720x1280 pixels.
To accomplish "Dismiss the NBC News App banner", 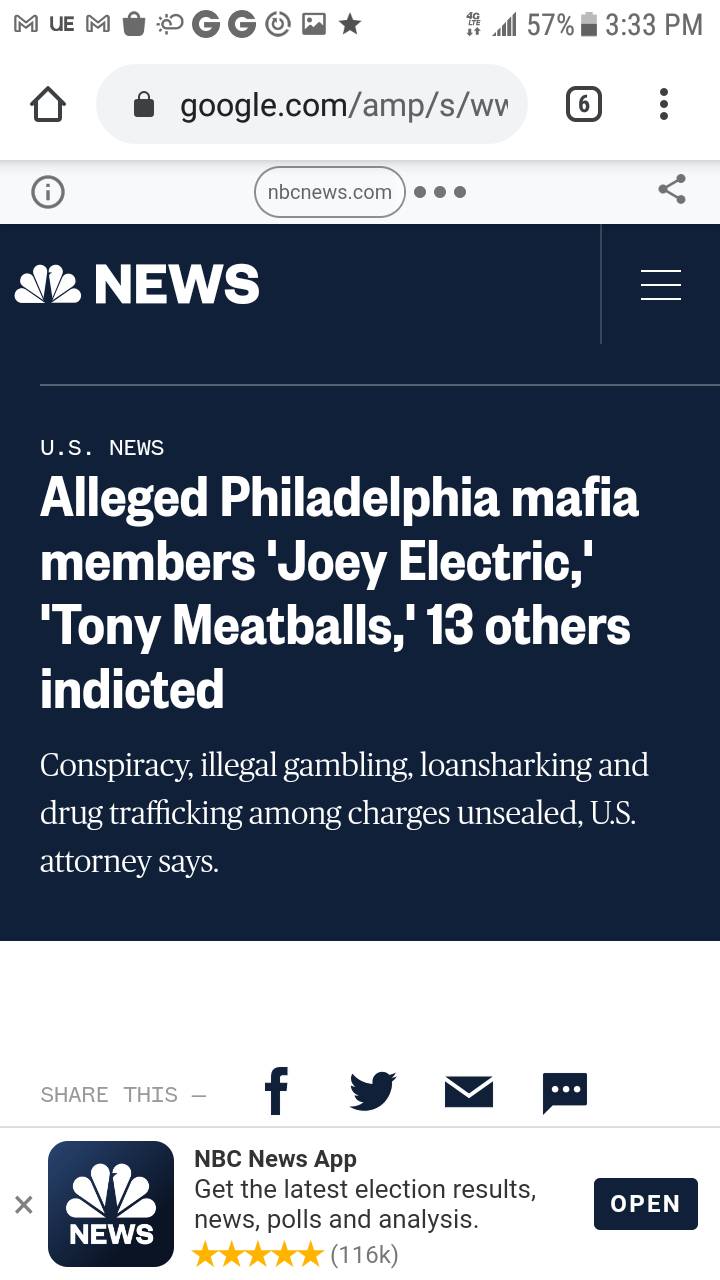I will [x=24, y=1205].
